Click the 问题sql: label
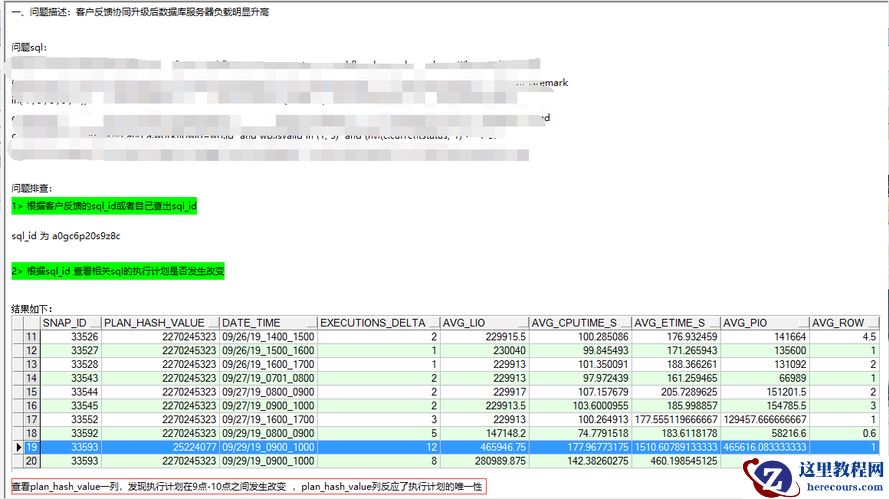Image resolution: width=889 pixels, height=499 pixels. 29,47
